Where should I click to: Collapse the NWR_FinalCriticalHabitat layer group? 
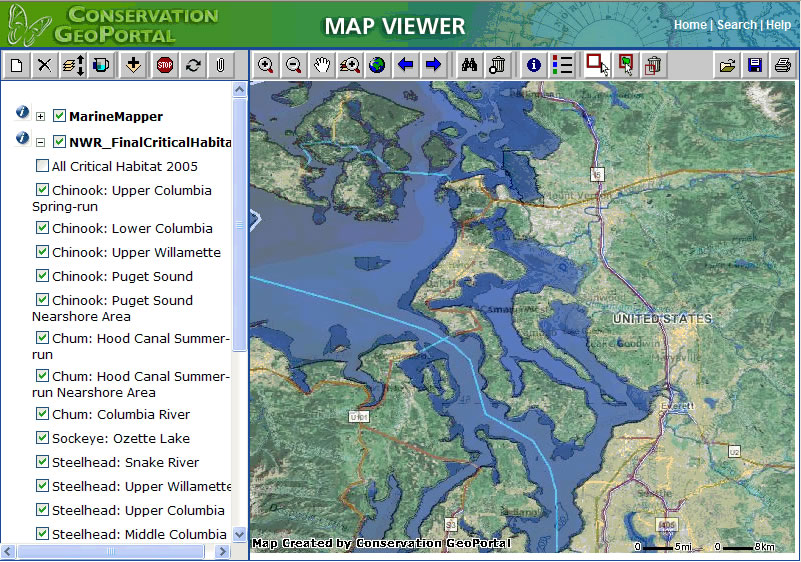pos(40,143)
